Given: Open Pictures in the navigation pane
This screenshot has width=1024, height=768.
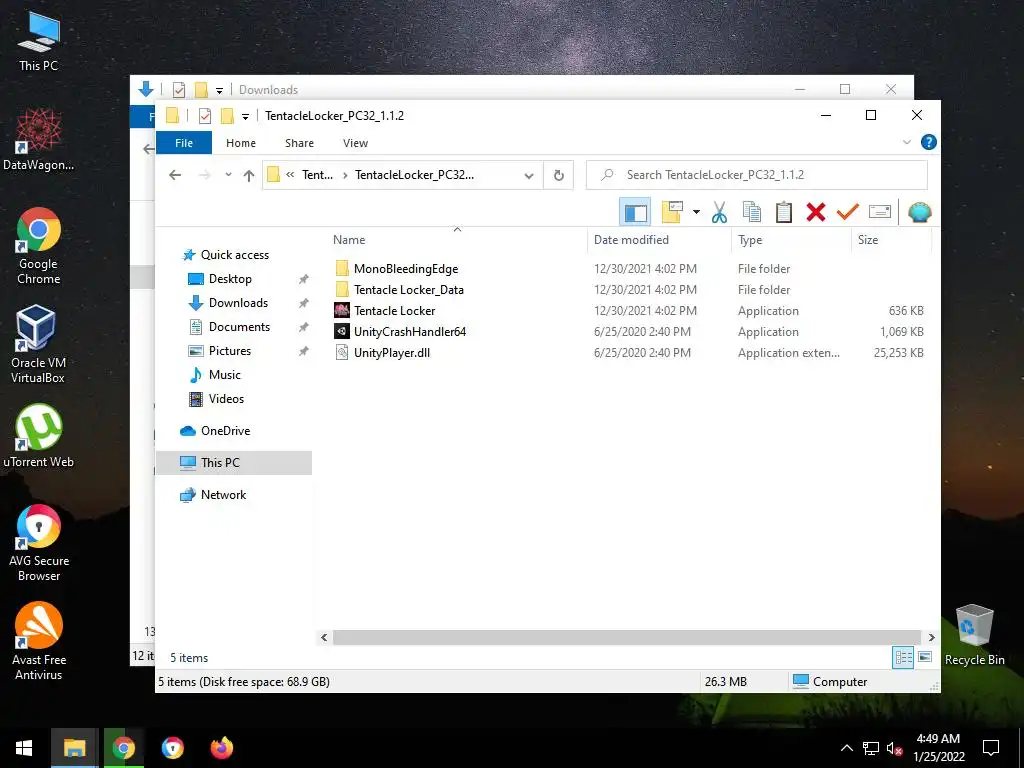Looking at the screenshot, I should click(229, 351).
